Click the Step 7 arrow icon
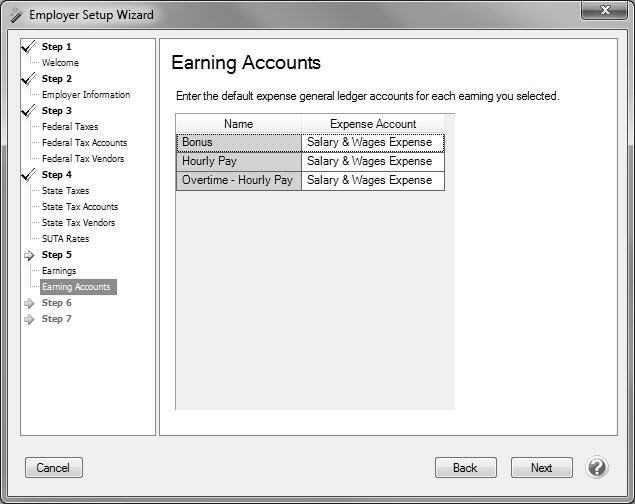The height and width of the screenshot is (504, 635). point(29,319)
